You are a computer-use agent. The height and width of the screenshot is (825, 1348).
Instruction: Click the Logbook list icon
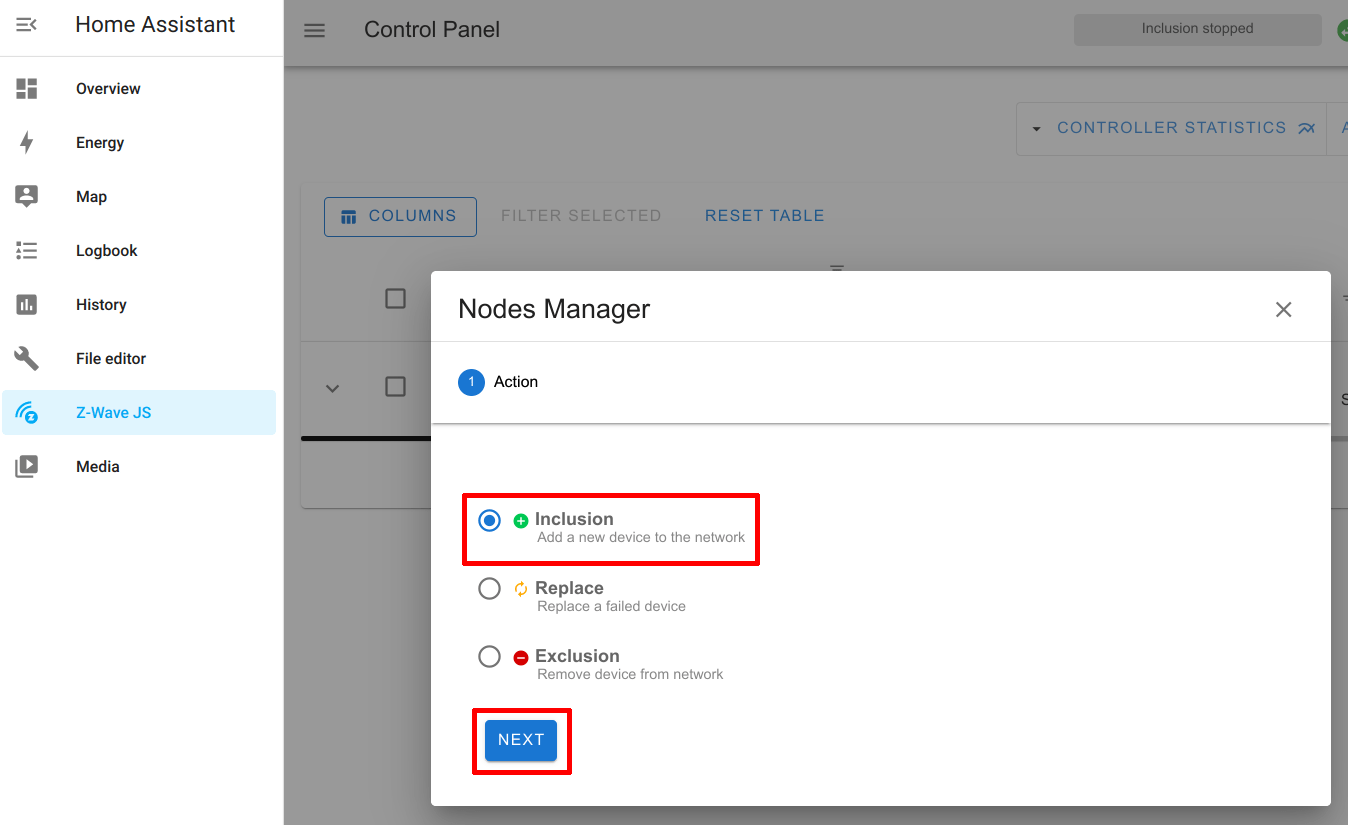pos(27,250)
